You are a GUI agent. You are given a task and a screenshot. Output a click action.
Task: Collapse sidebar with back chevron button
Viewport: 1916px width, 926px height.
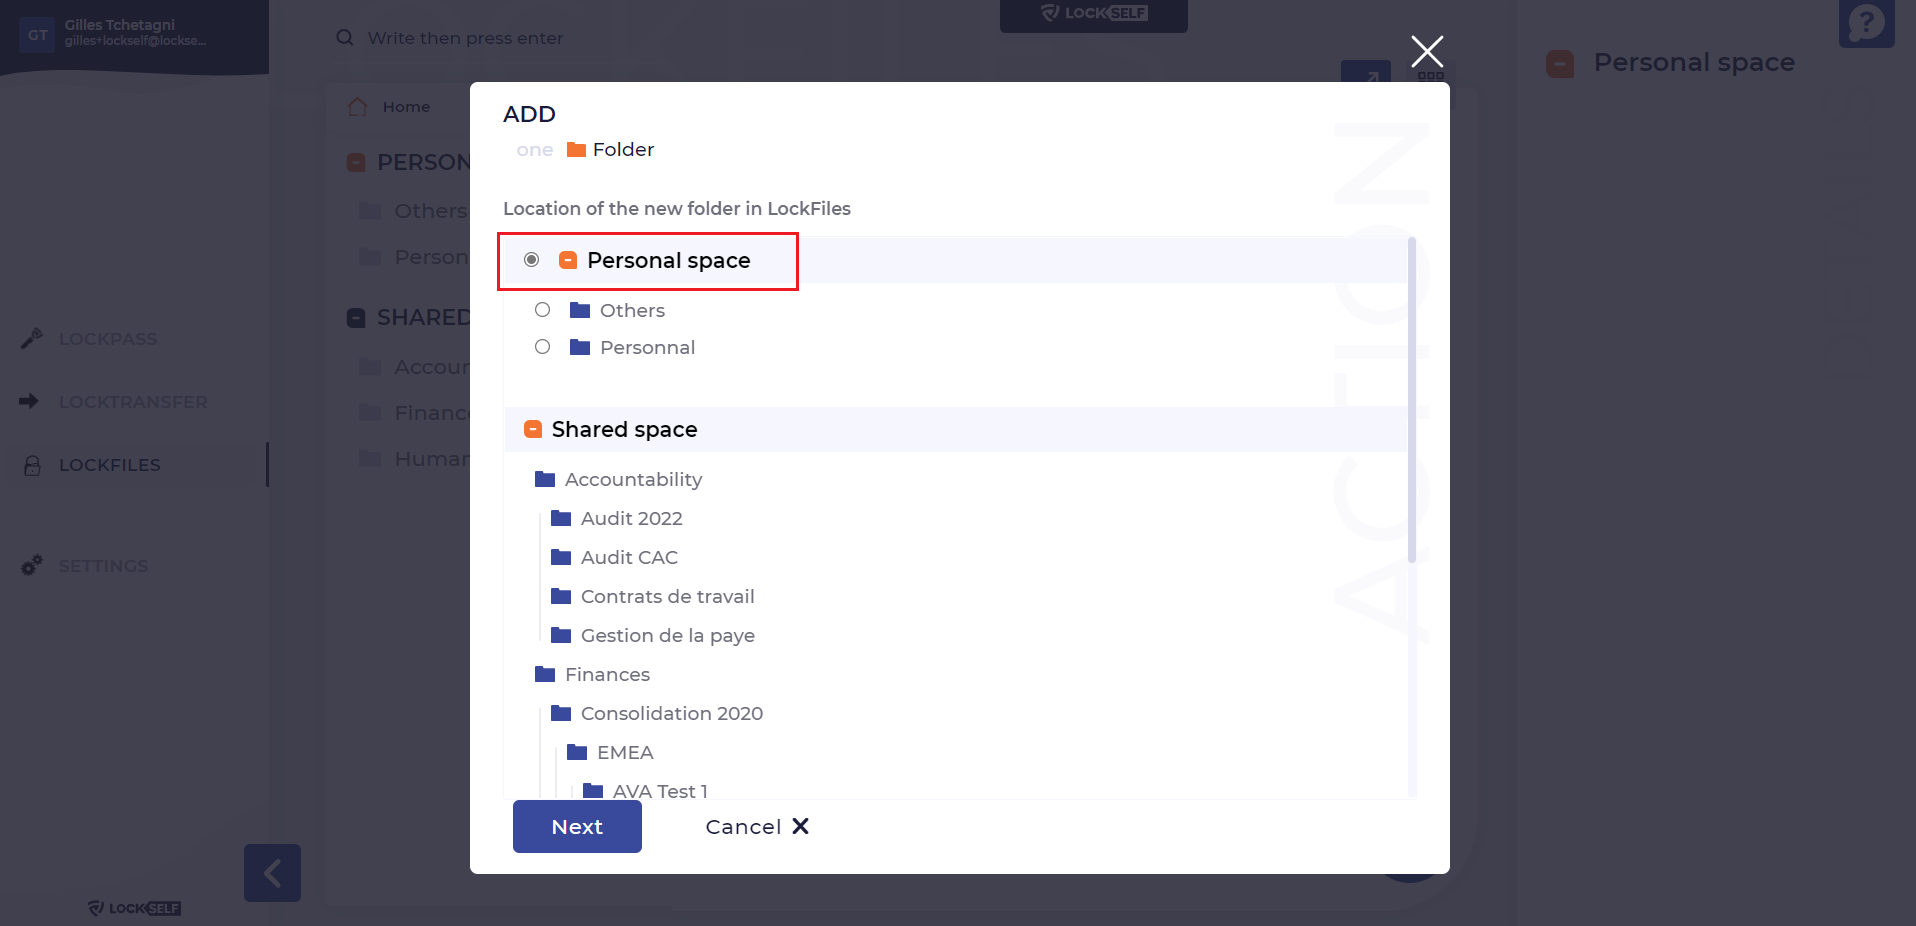[272, 873]
